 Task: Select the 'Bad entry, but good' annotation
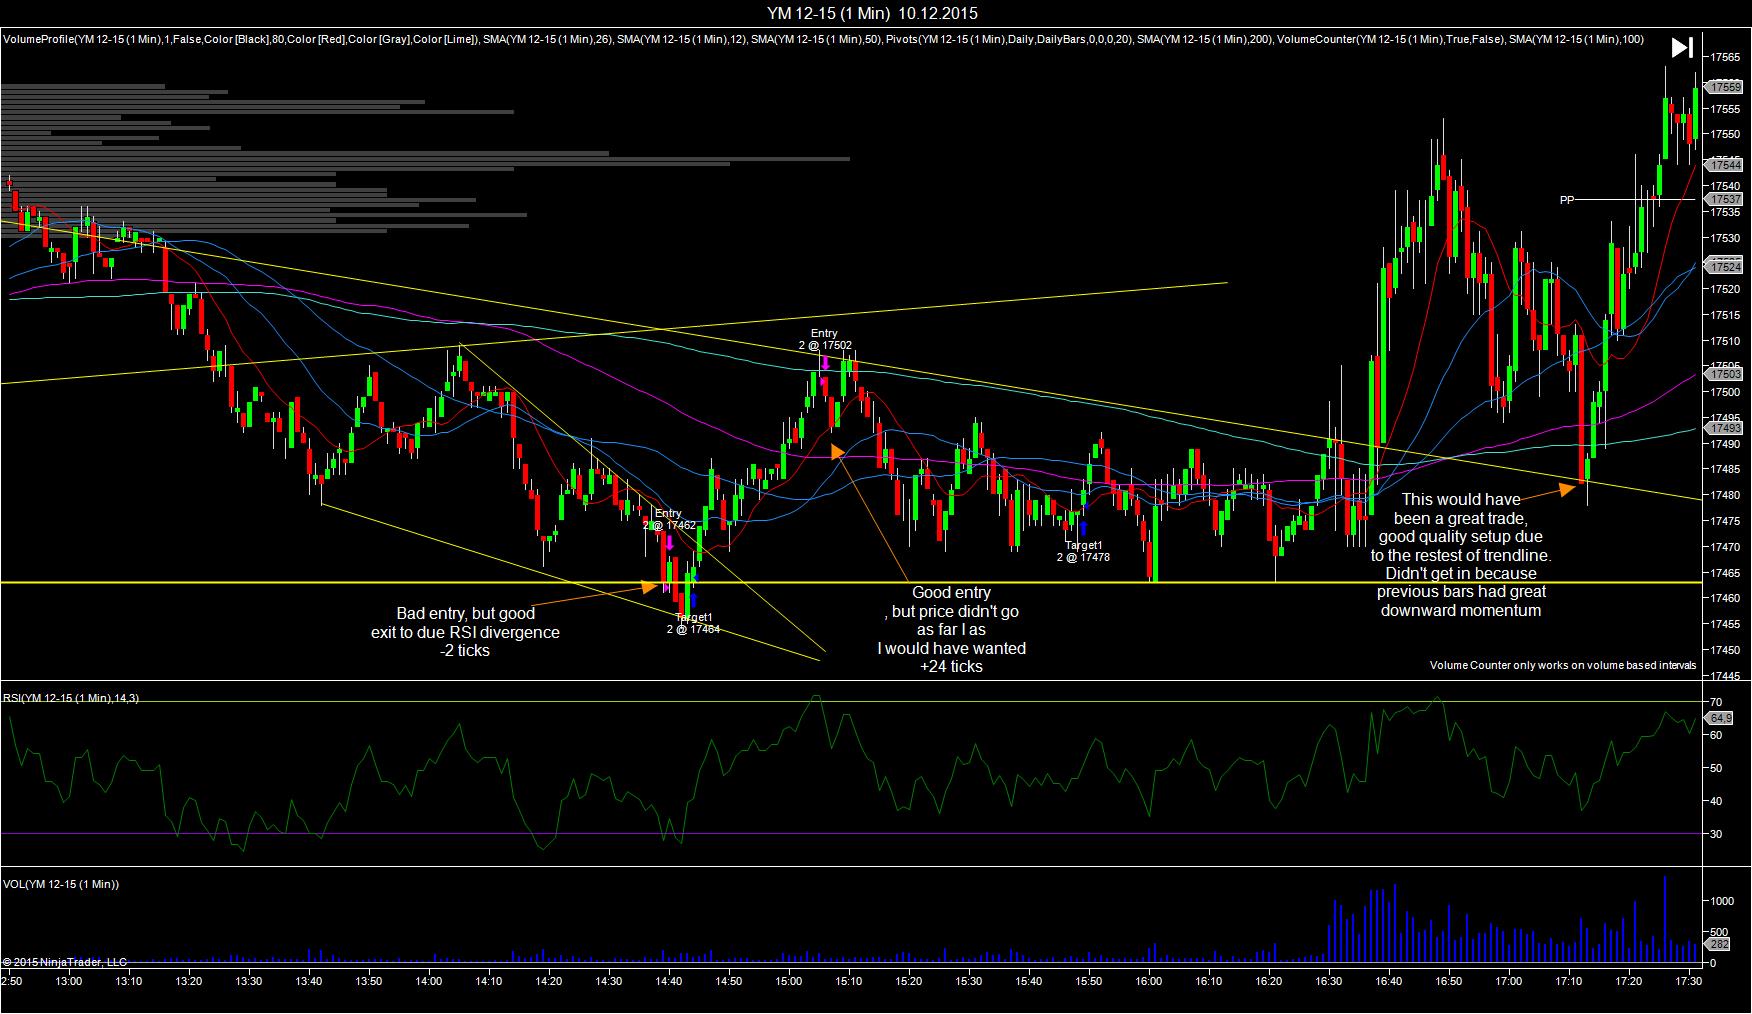click(x=465, y=631)
